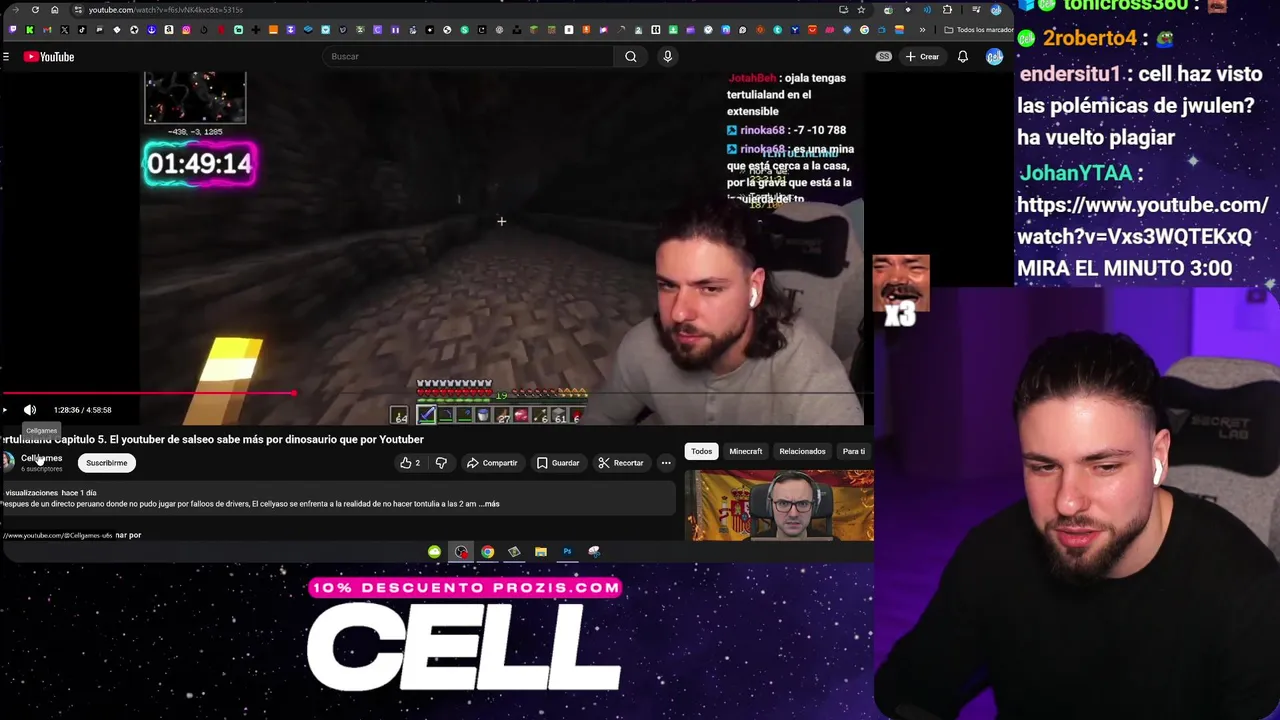
Task: Open Gmail bookmark in bookmarks bar
Action: (x=47, y=30)
